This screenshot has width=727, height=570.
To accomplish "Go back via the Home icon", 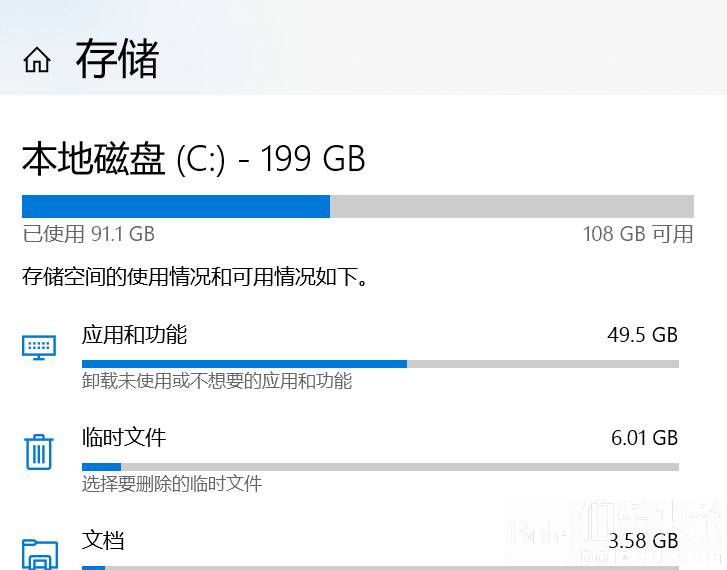I will (x=37, y=60).
